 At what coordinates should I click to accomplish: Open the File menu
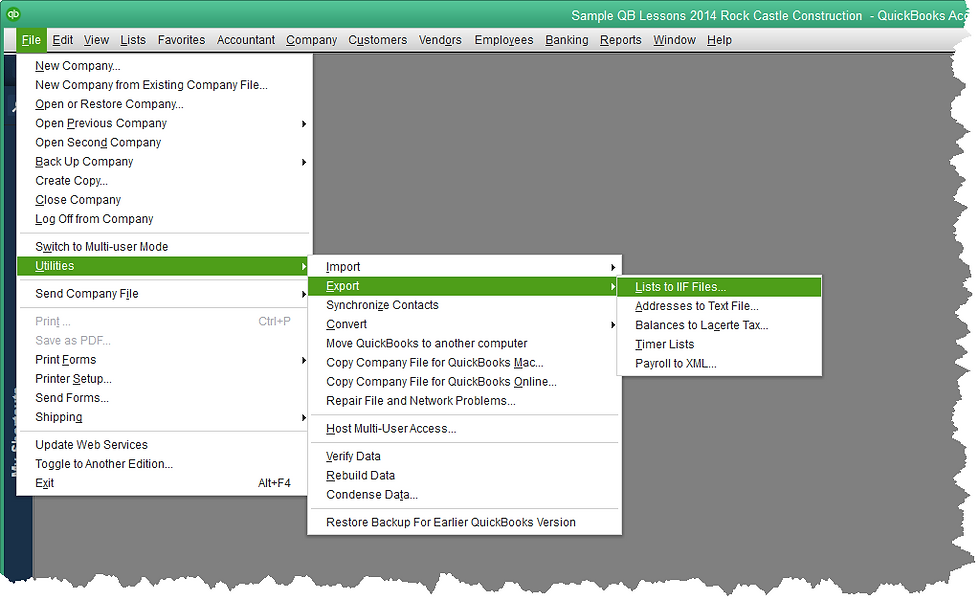pyautogui.click(x=31, y=40)
